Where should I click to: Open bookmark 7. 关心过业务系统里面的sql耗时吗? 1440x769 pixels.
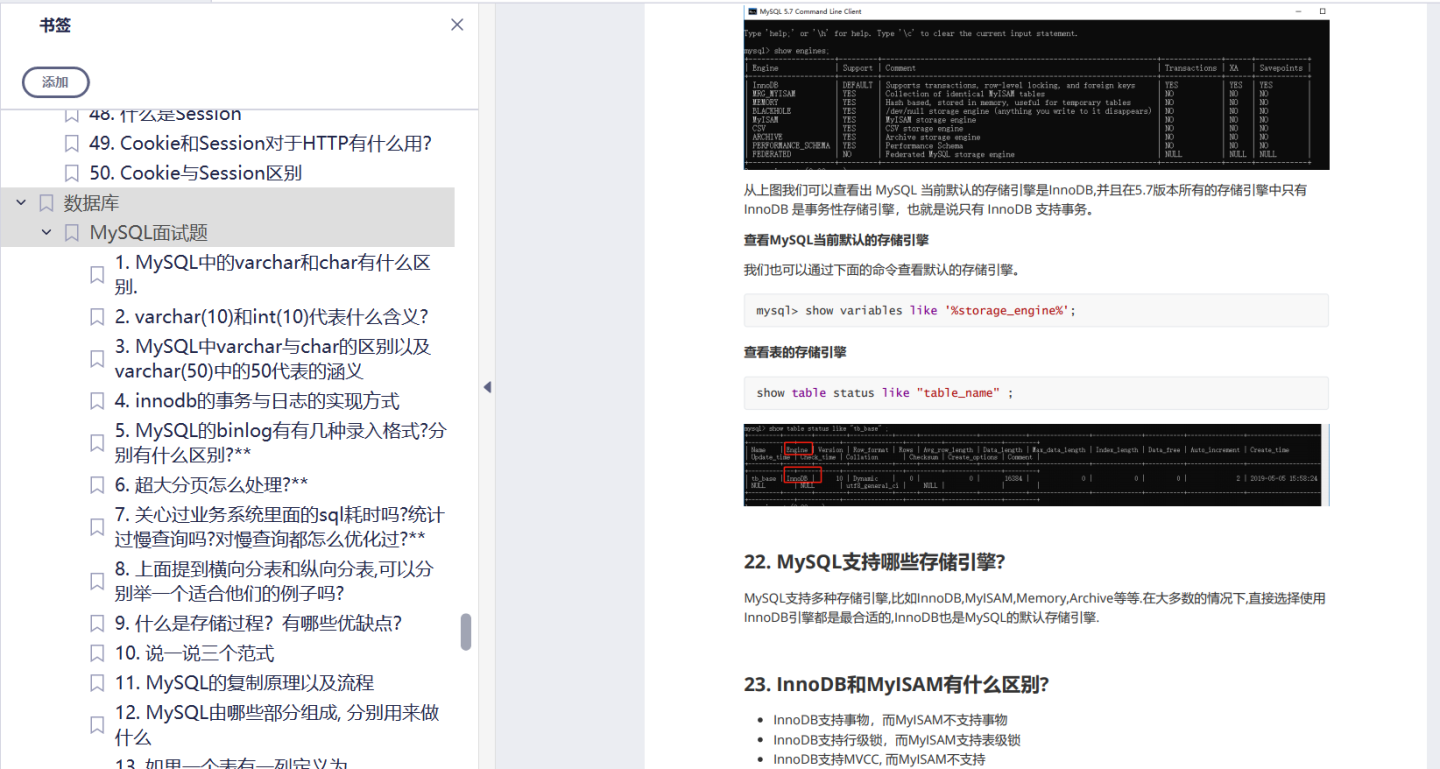[x=280, y=527]
